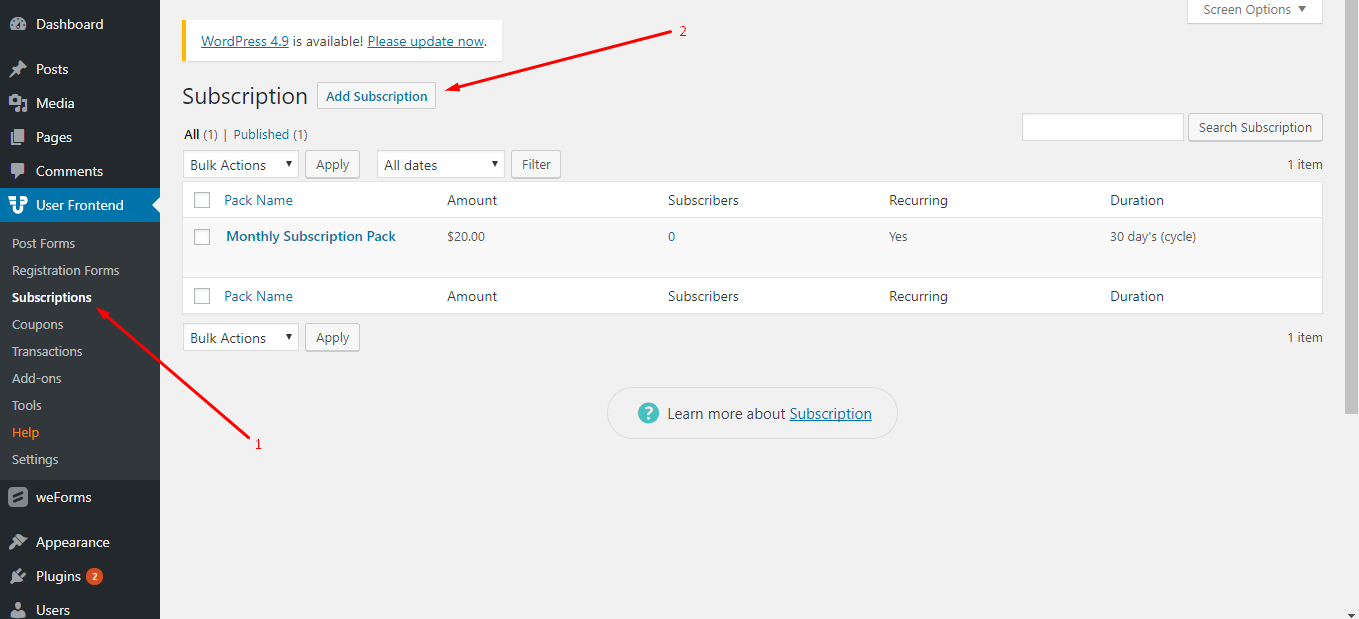
Task: Click the Posts pushpin icon
Action: pos(18,69)
